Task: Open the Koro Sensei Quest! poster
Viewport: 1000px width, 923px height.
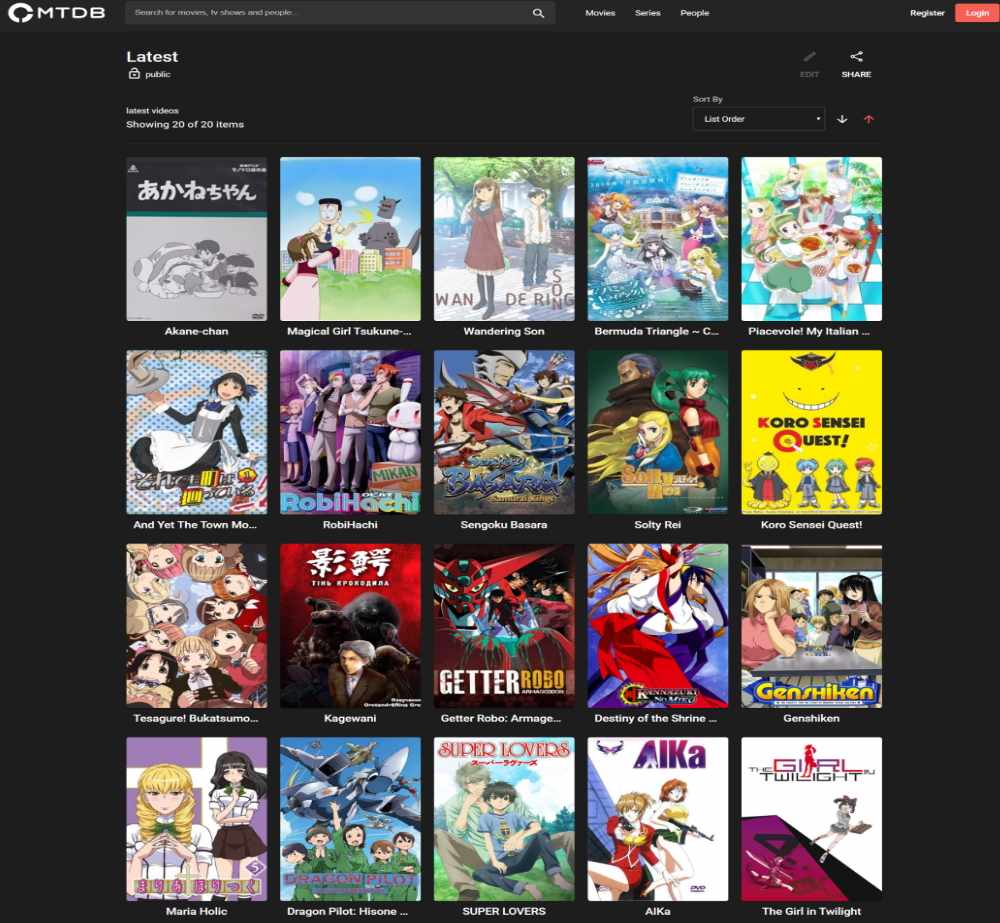Action: [811, 432]
